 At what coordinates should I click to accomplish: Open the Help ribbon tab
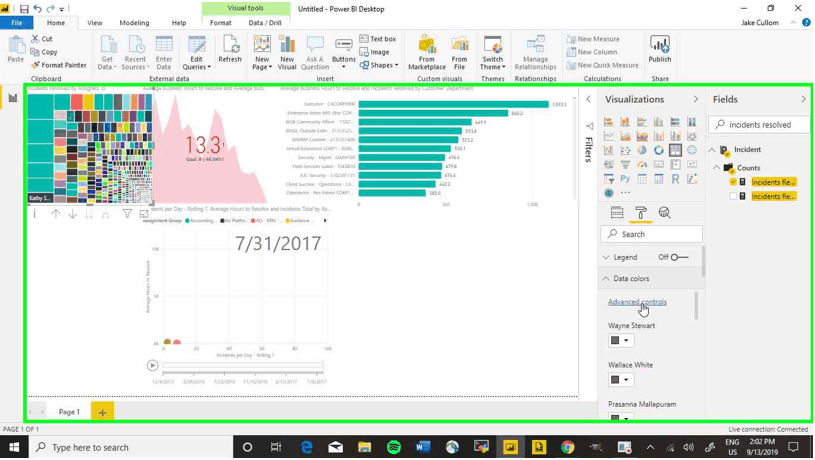pos(179,23)
